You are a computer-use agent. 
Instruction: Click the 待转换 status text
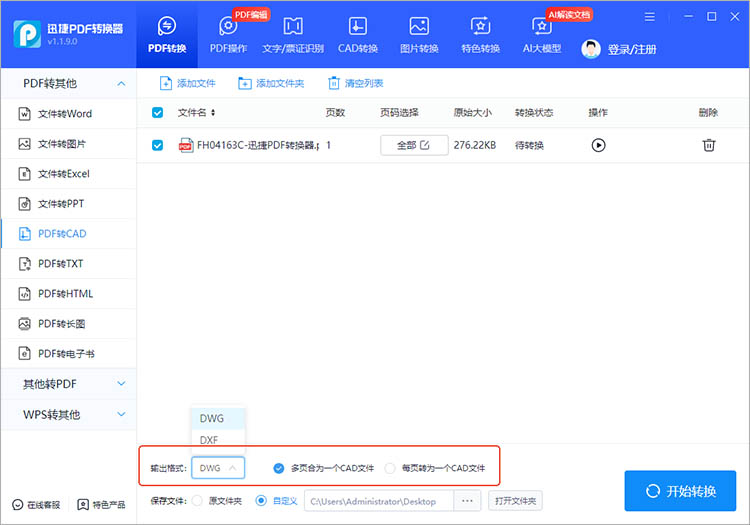529,145
